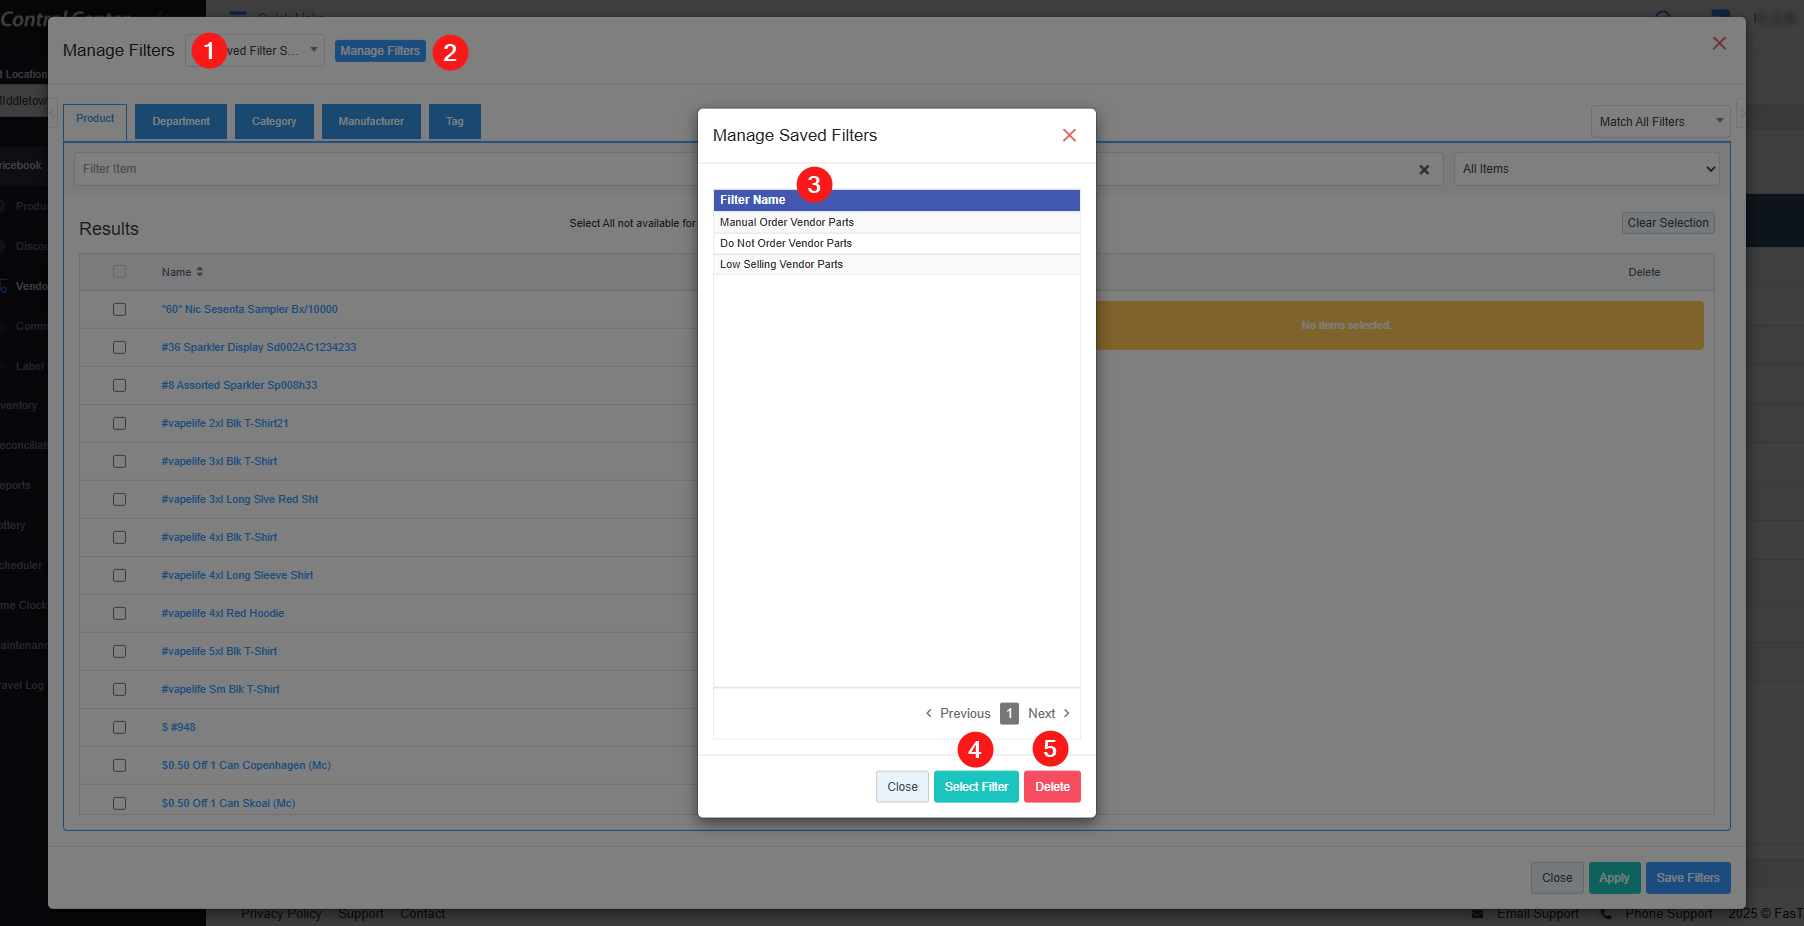The width and height of the screenshot is (1804, 926).
Task: Check the select-all checkbox in Results header
Action: (120, 272)
